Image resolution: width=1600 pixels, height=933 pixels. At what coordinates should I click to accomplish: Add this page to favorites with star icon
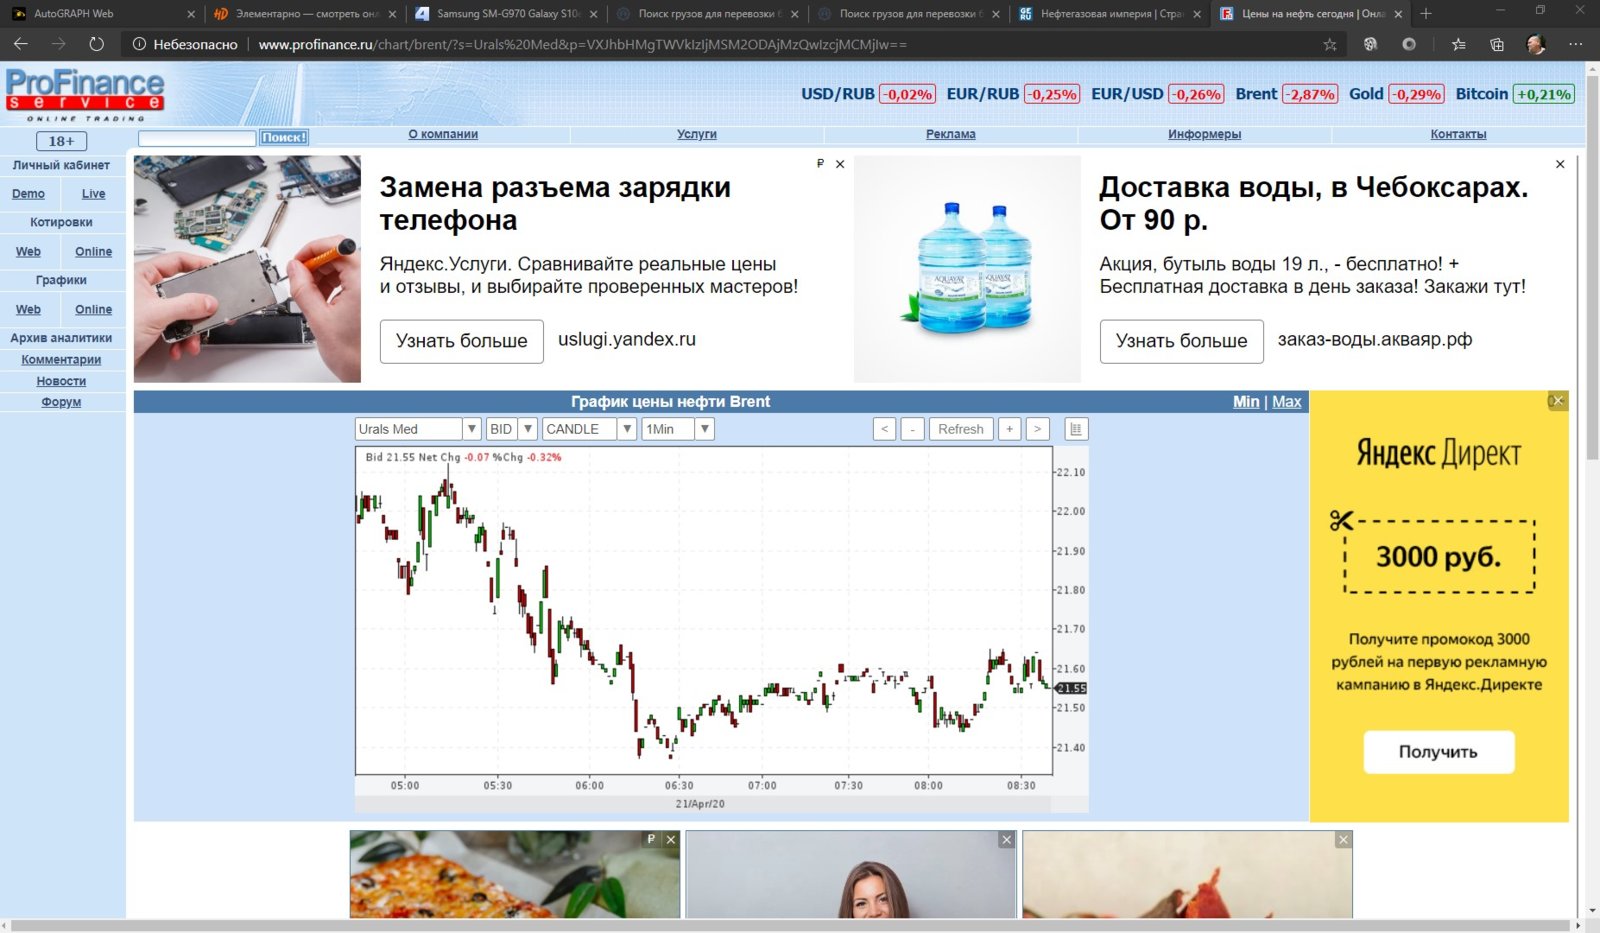(x=1329, y=44)
